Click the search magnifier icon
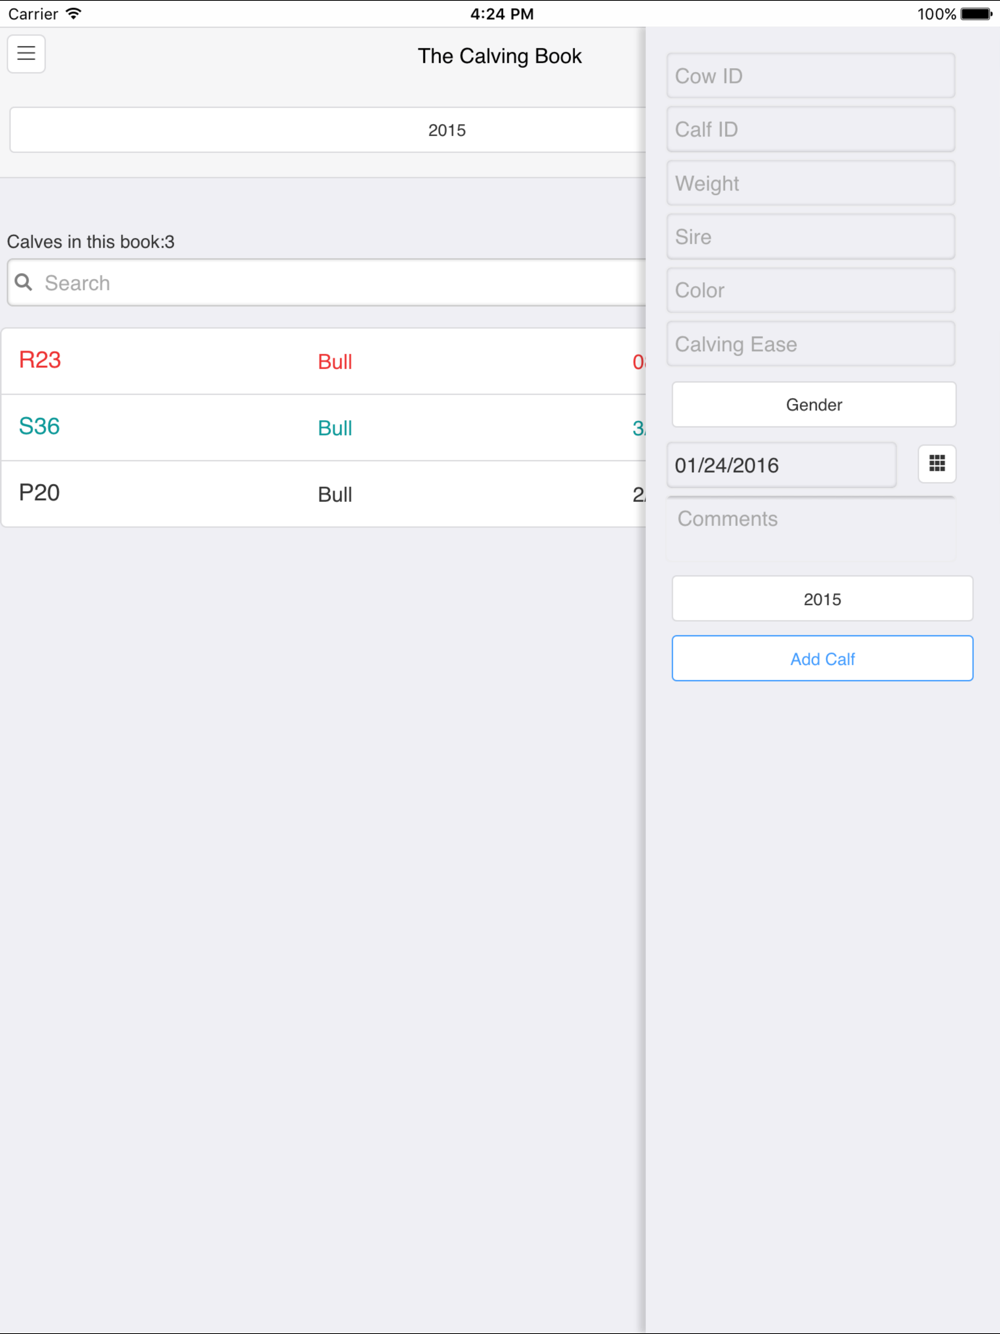 click(x=24, y=283)
